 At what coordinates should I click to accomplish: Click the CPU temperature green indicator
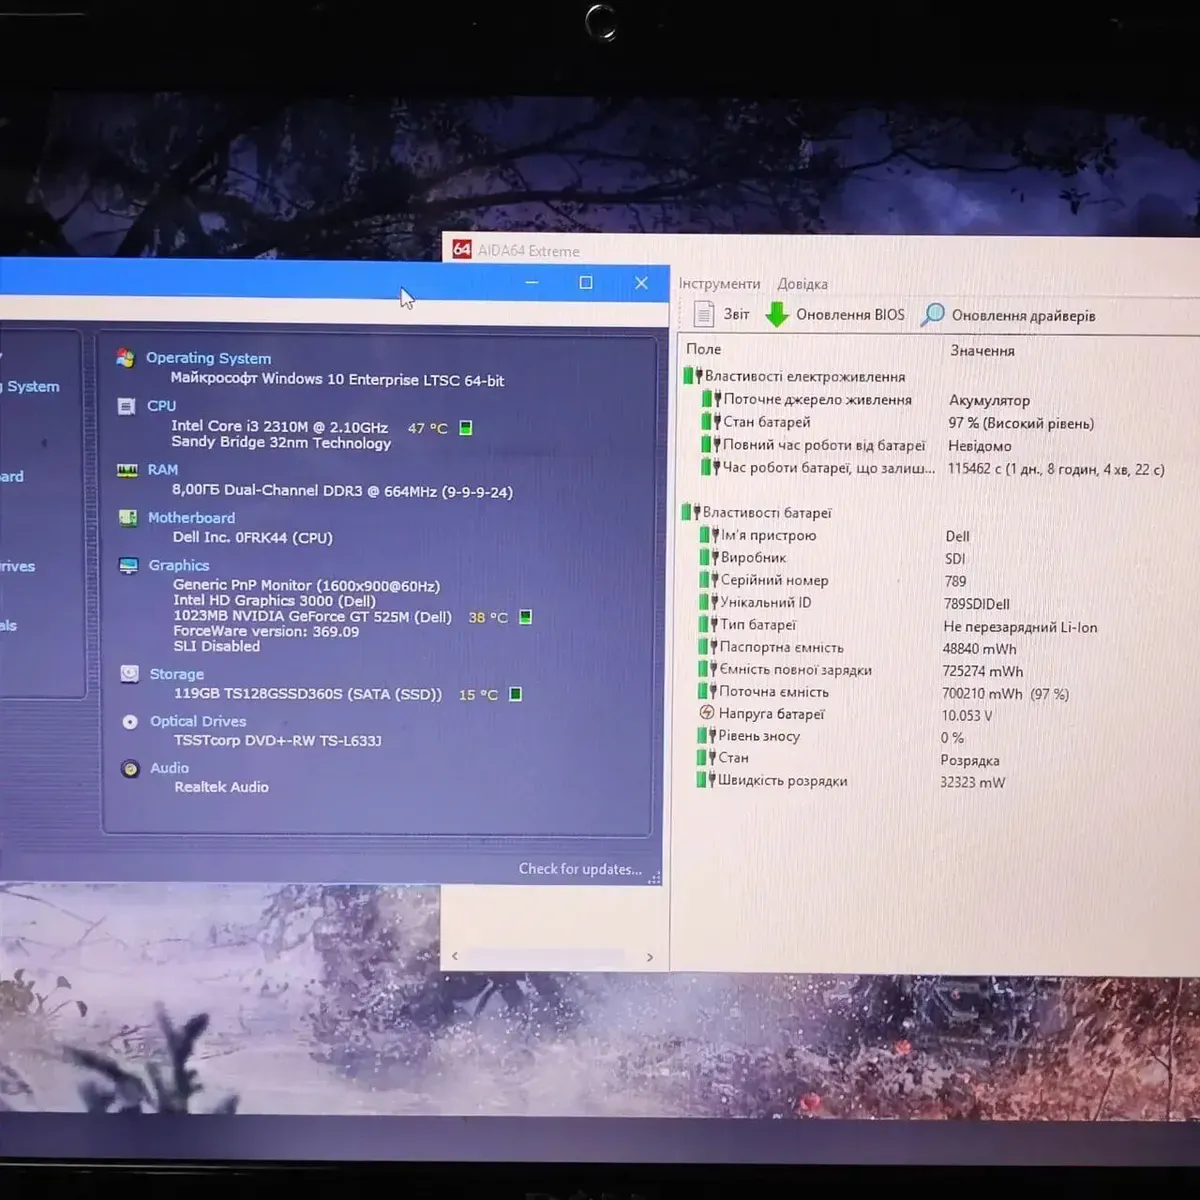[465, 428]
